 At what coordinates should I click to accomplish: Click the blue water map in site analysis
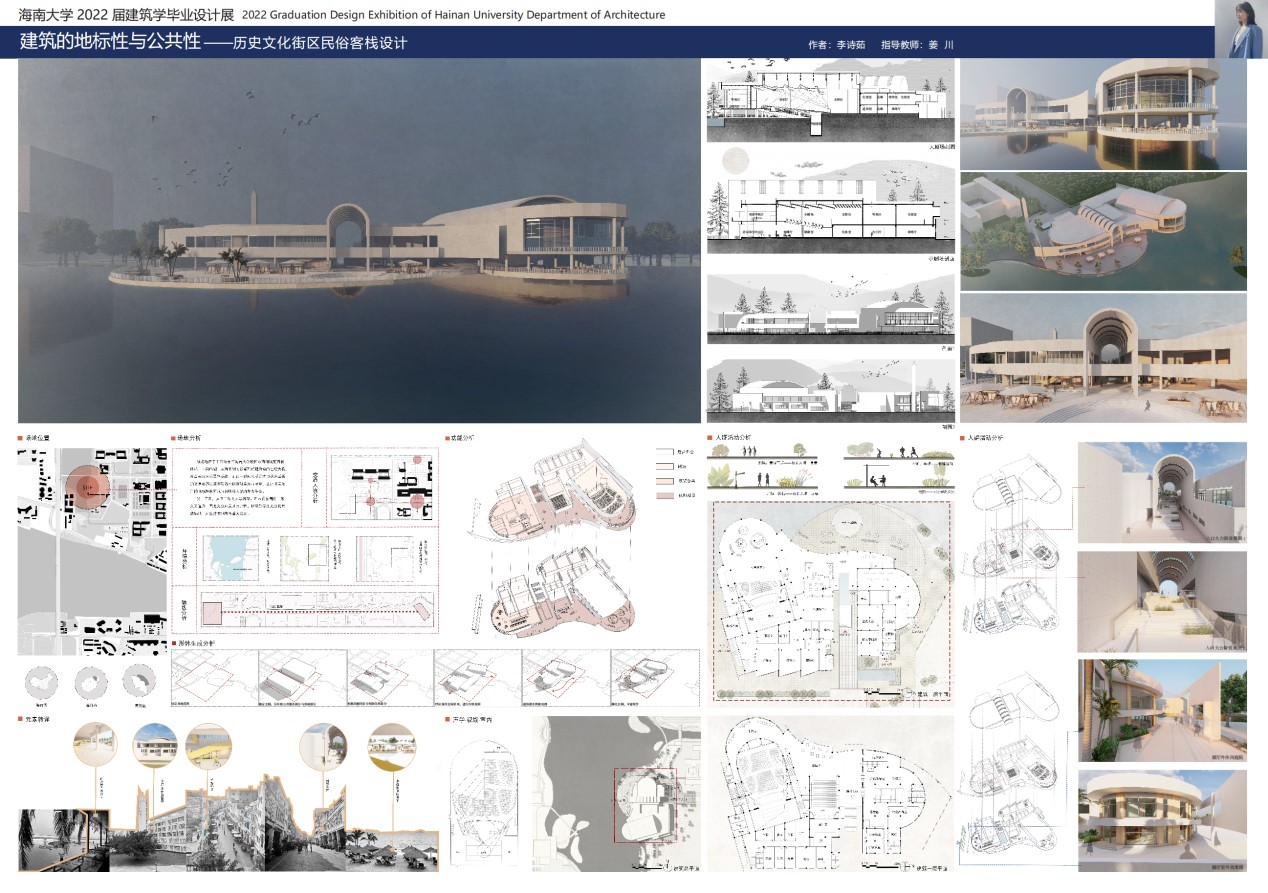[x=232, y=558]
